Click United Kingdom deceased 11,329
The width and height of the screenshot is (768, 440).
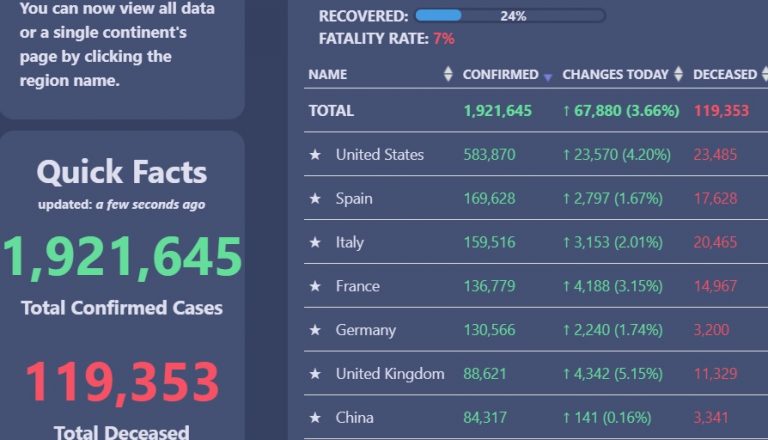coord(715,374)
